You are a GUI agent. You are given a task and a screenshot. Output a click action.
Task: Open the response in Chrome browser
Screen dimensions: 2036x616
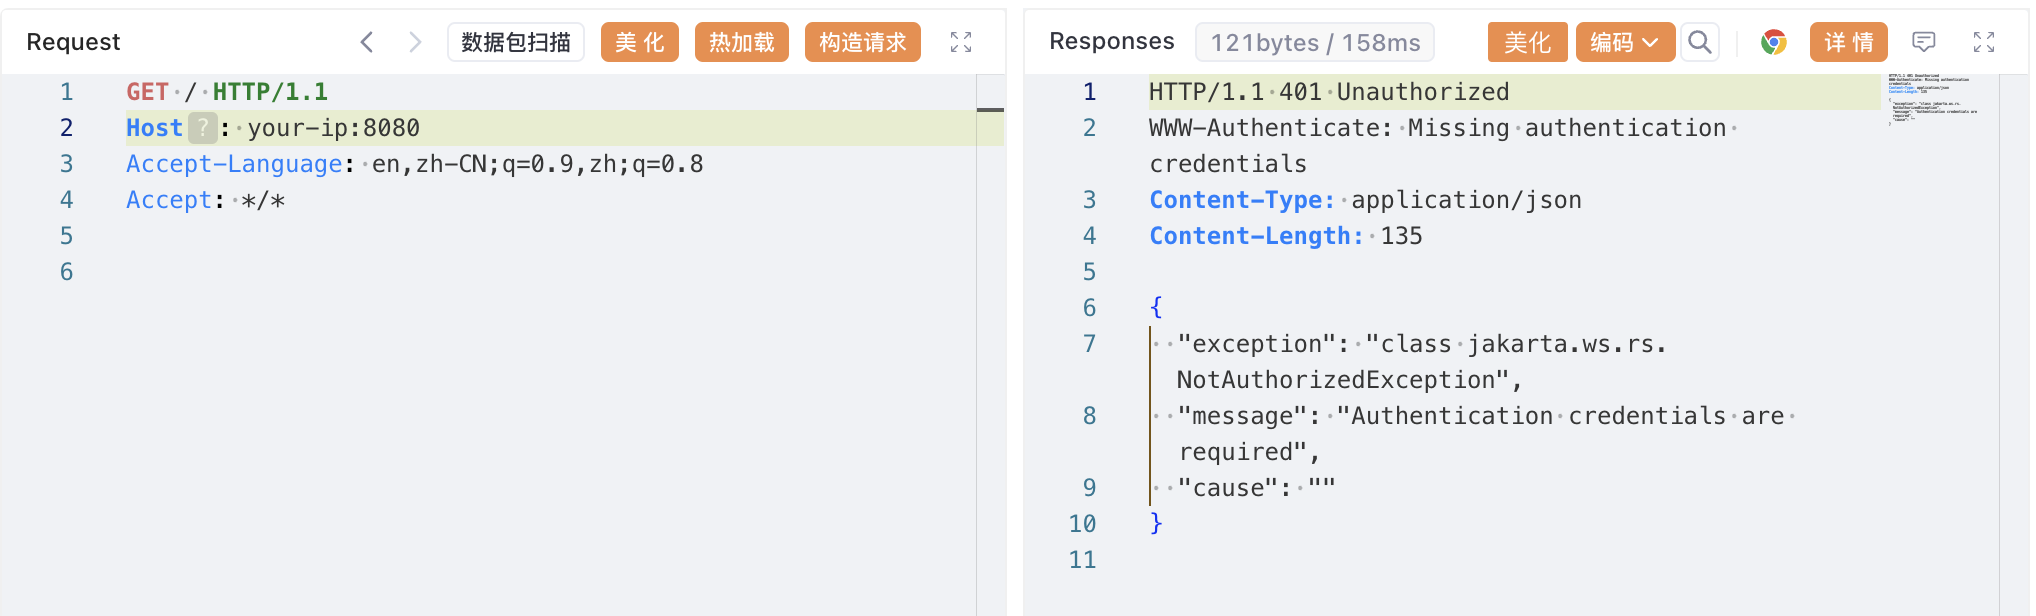[x=1773, y=42]
